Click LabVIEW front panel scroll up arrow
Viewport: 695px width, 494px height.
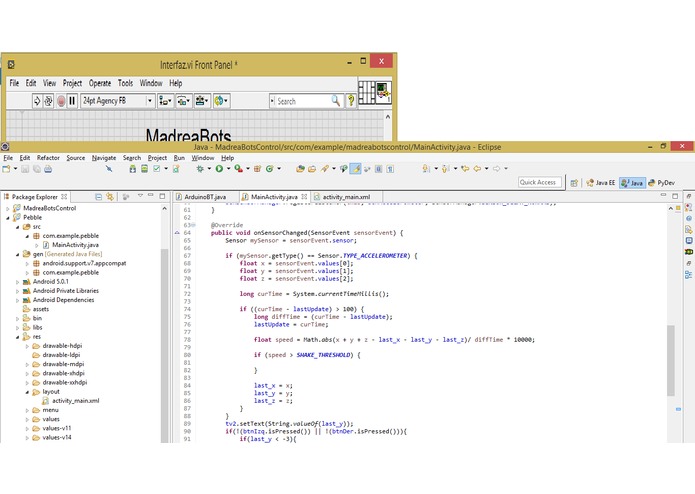click(388, 117)
